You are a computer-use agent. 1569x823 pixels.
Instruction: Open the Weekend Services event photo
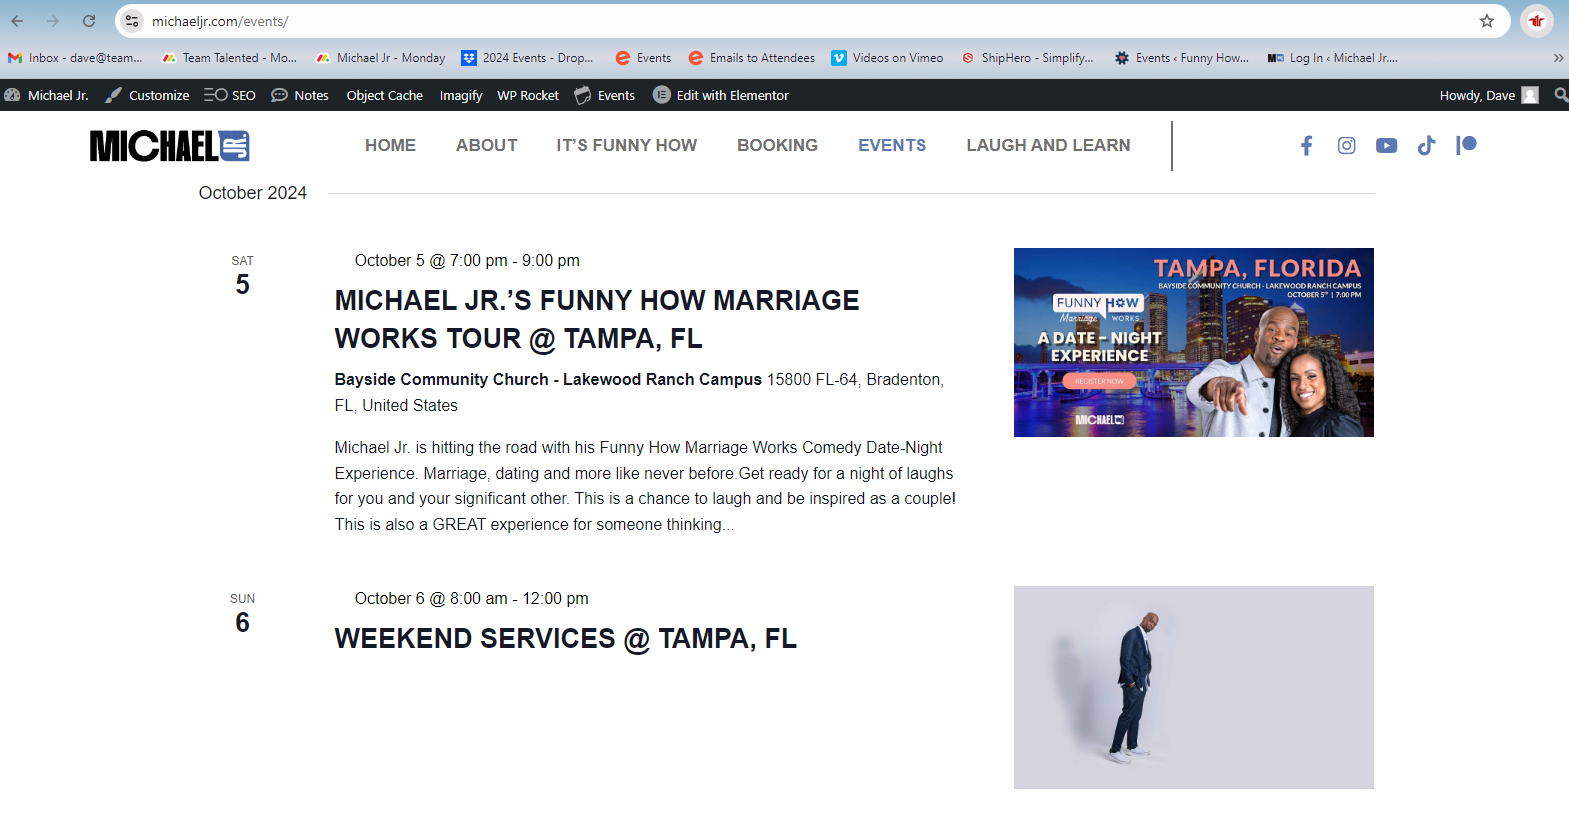tap(1194, 687)
